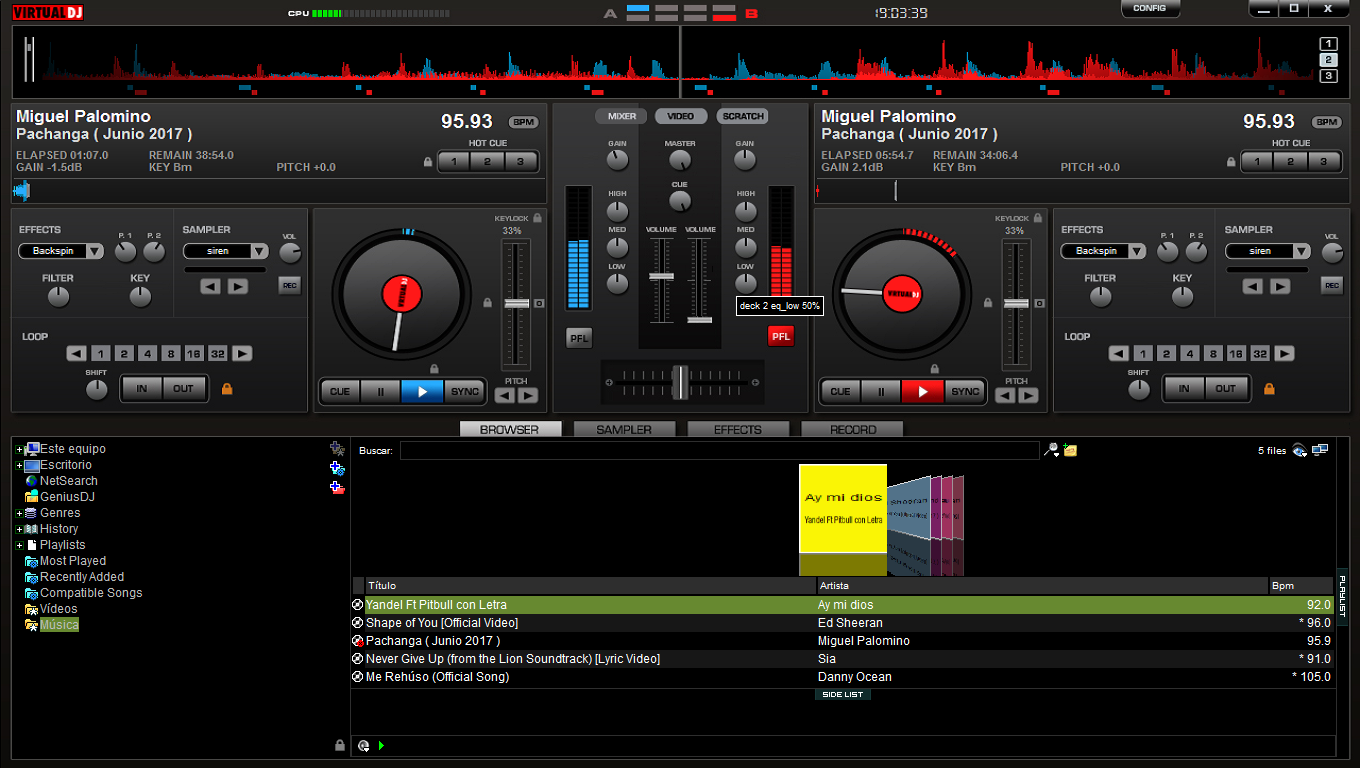Image resolution: width=1360 pixels, height=768 pixels.
Task: Expand the History tree node
Action: point(20,530)
